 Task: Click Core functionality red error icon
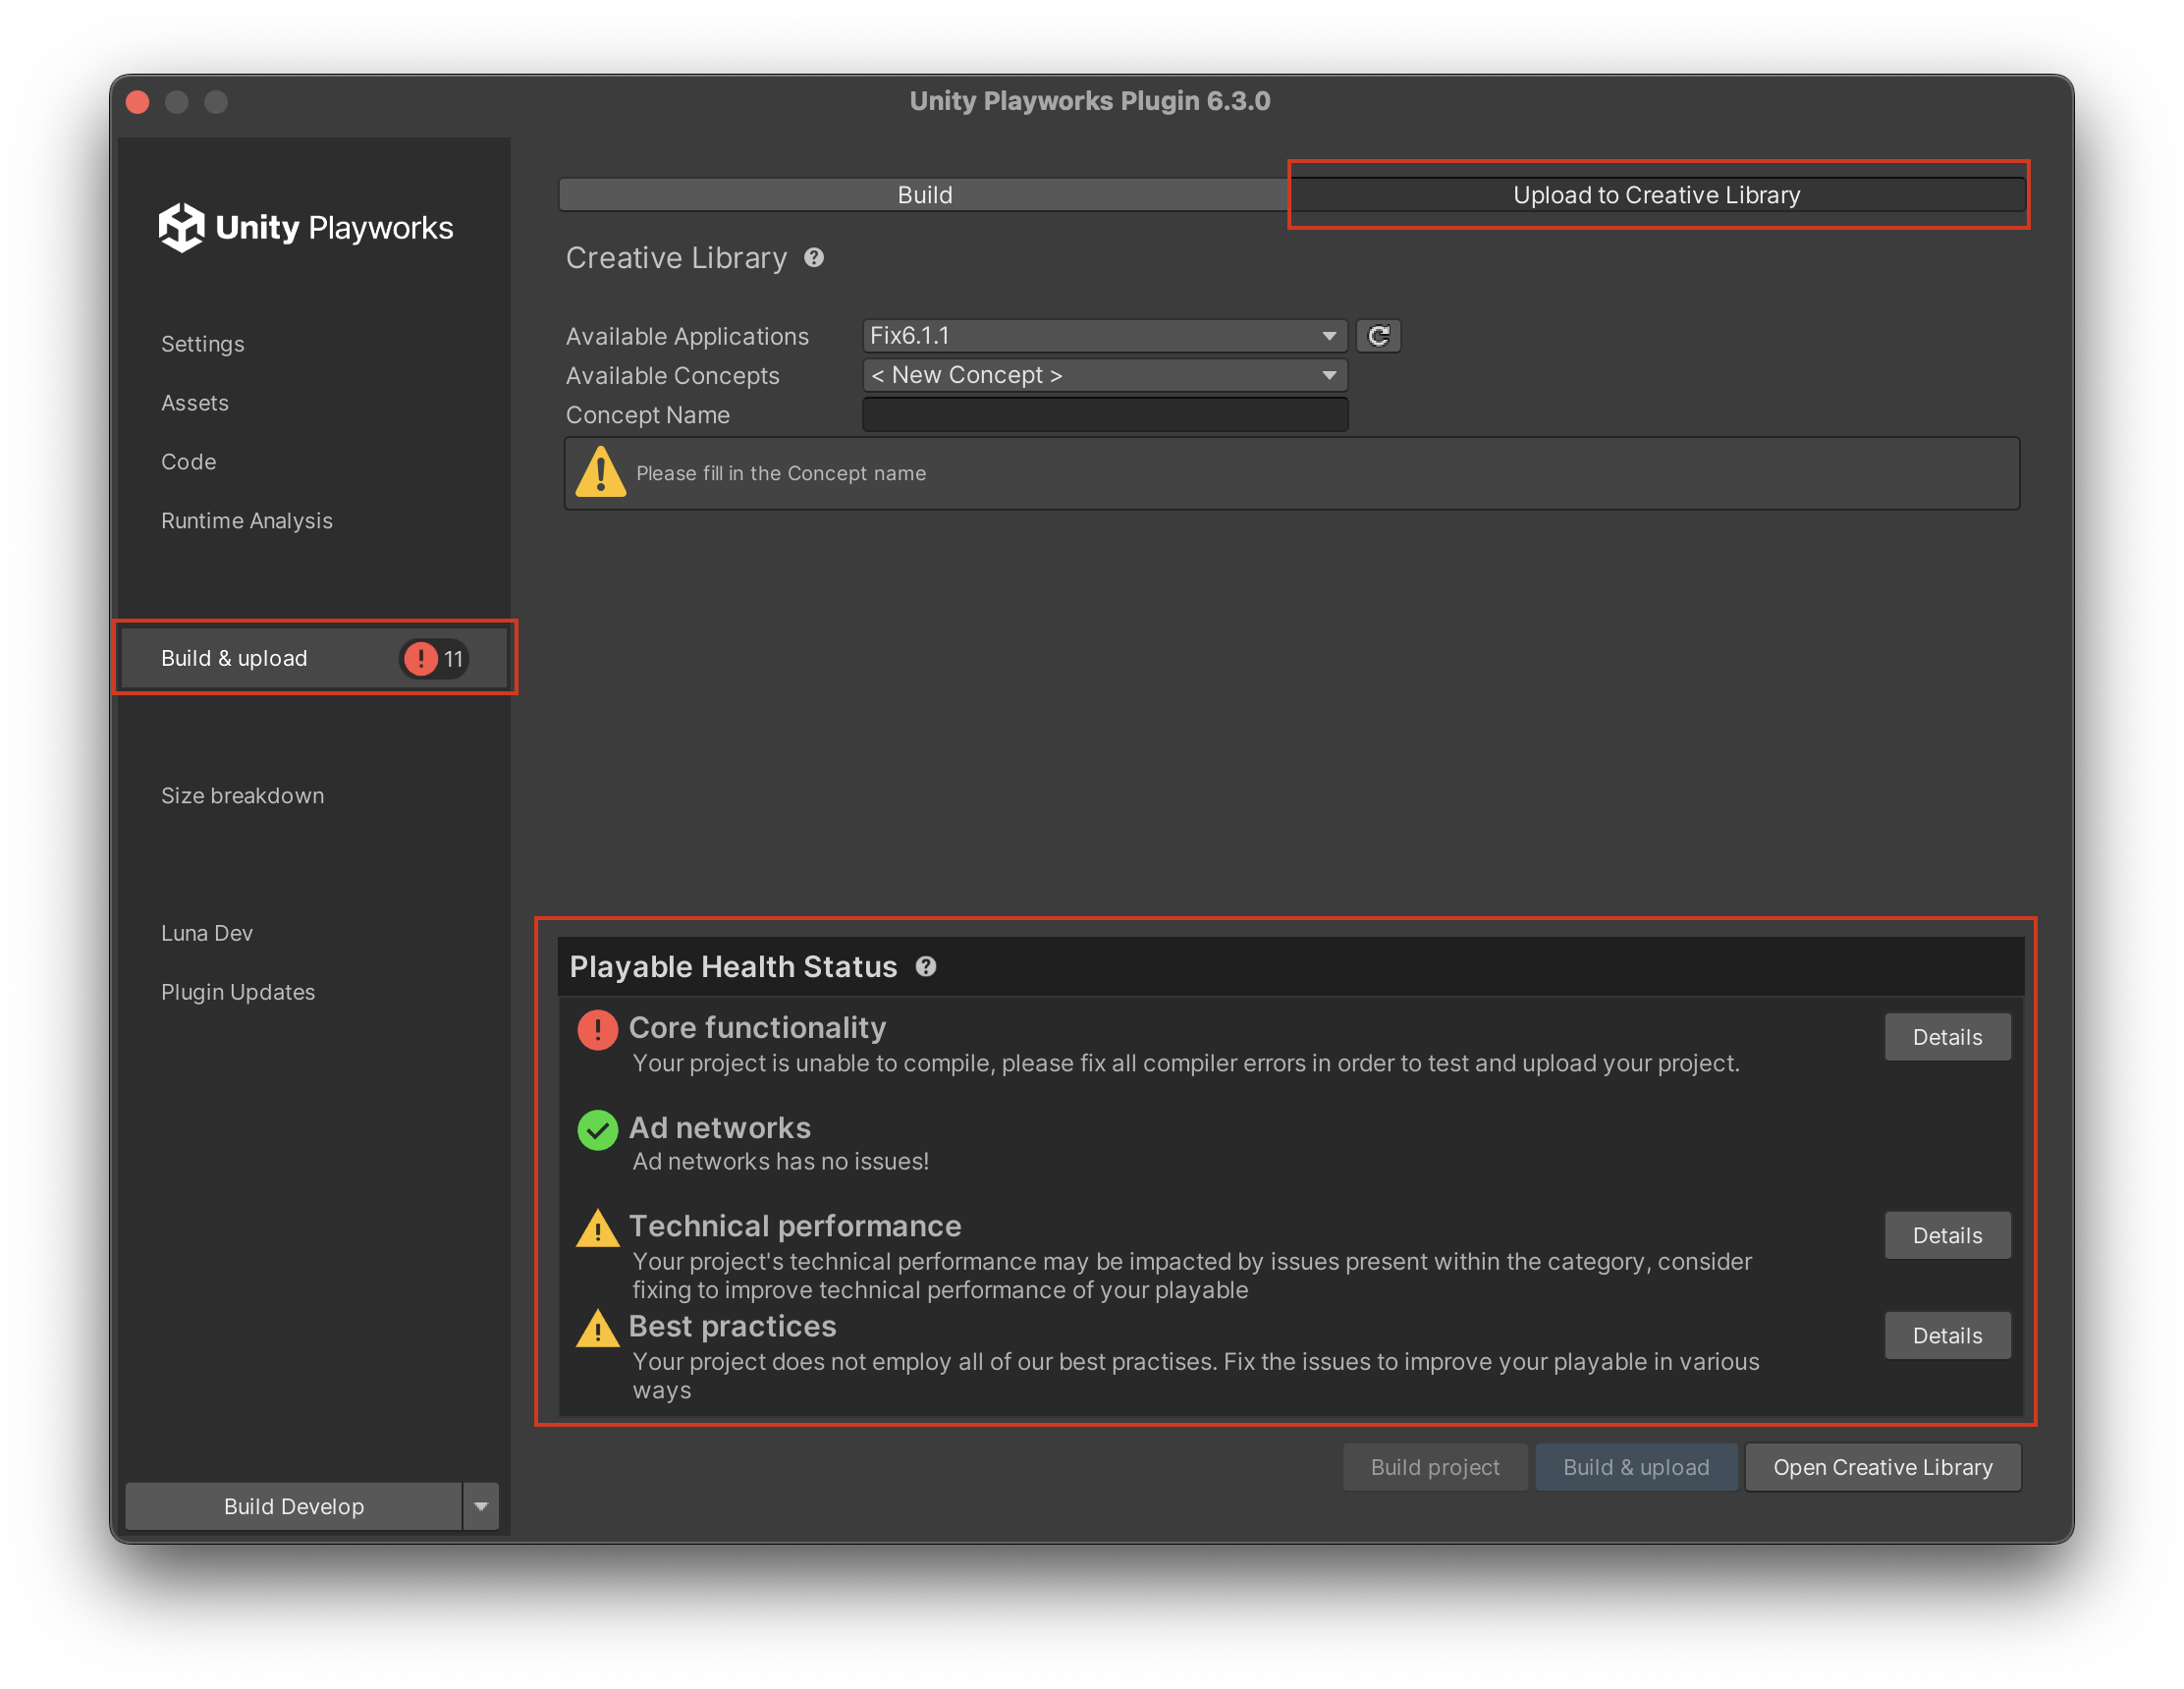[597, 1029]
